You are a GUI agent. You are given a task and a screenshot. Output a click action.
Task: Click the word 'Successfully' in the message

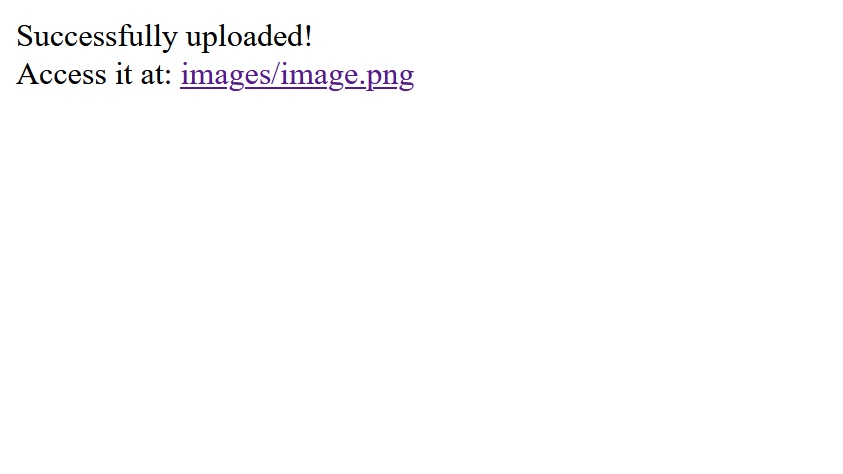(x=97, y=37)
